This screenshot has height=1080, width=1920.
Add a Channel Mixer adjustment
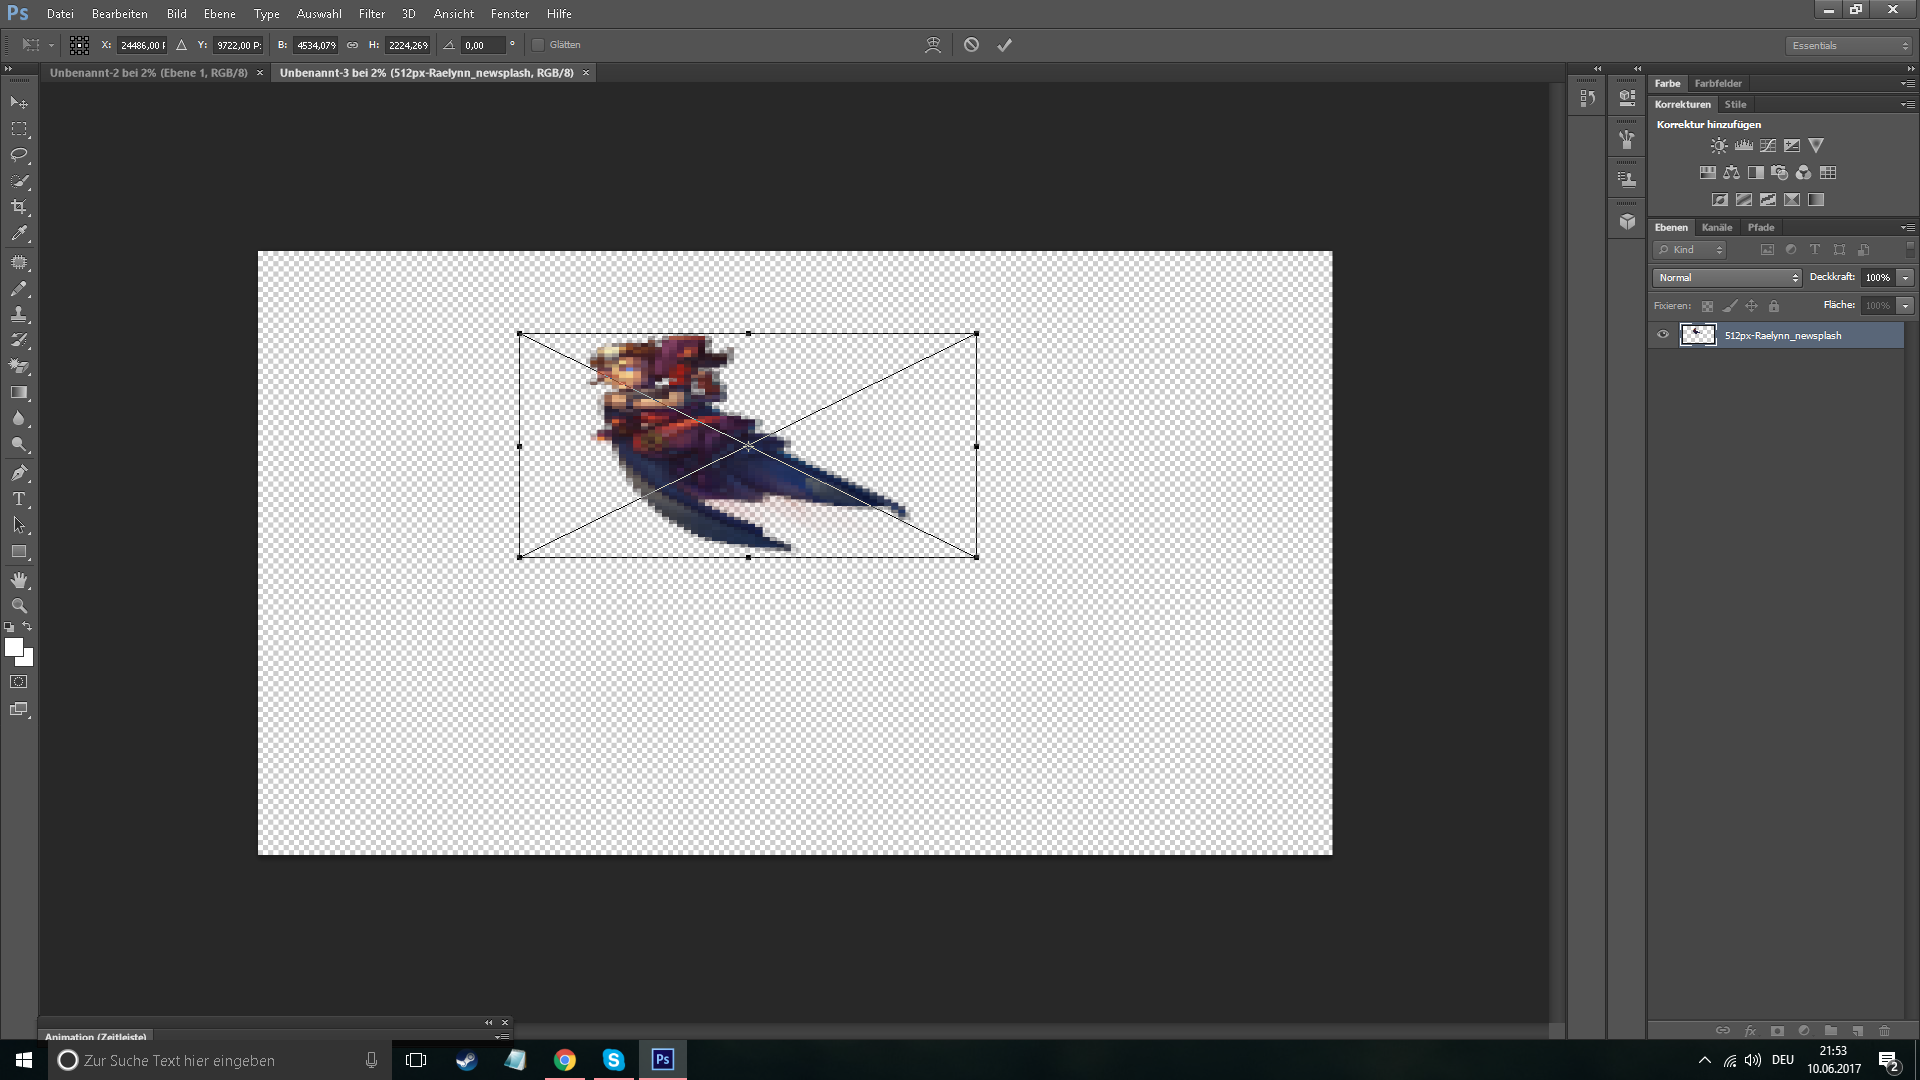1804,173
